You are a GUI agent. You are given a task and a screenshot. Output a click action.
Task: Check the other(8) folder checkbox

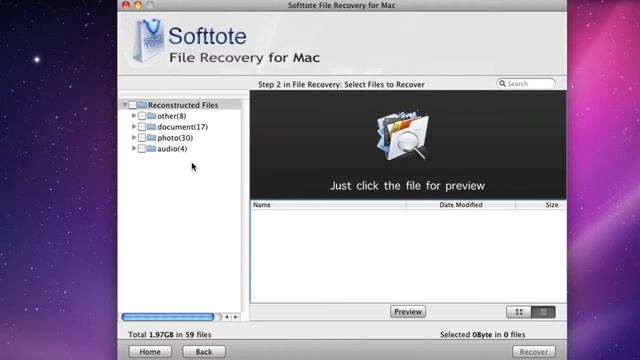click(142, 116)
